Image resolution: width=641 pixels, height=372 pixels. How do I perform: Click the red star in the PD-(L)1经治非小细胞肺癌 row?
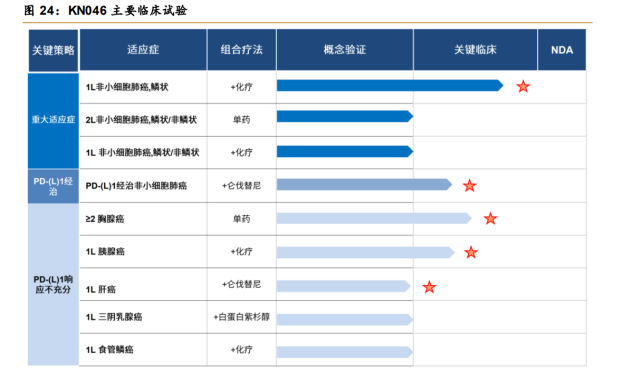coord(469,186)
